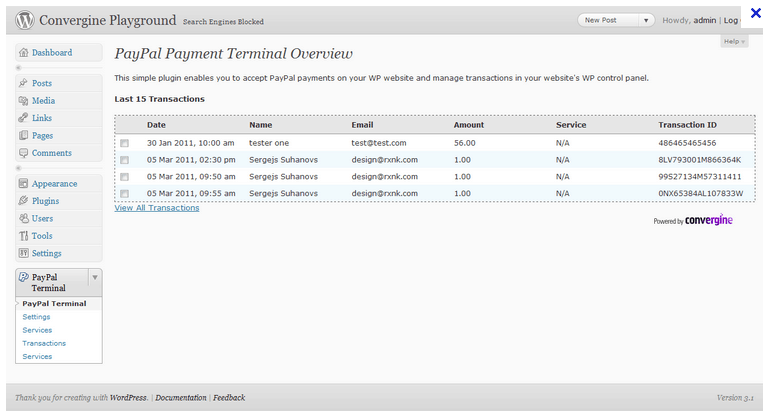
Task: Click the Amount column header
Action: pyautogui.click(x=469, y=125)
